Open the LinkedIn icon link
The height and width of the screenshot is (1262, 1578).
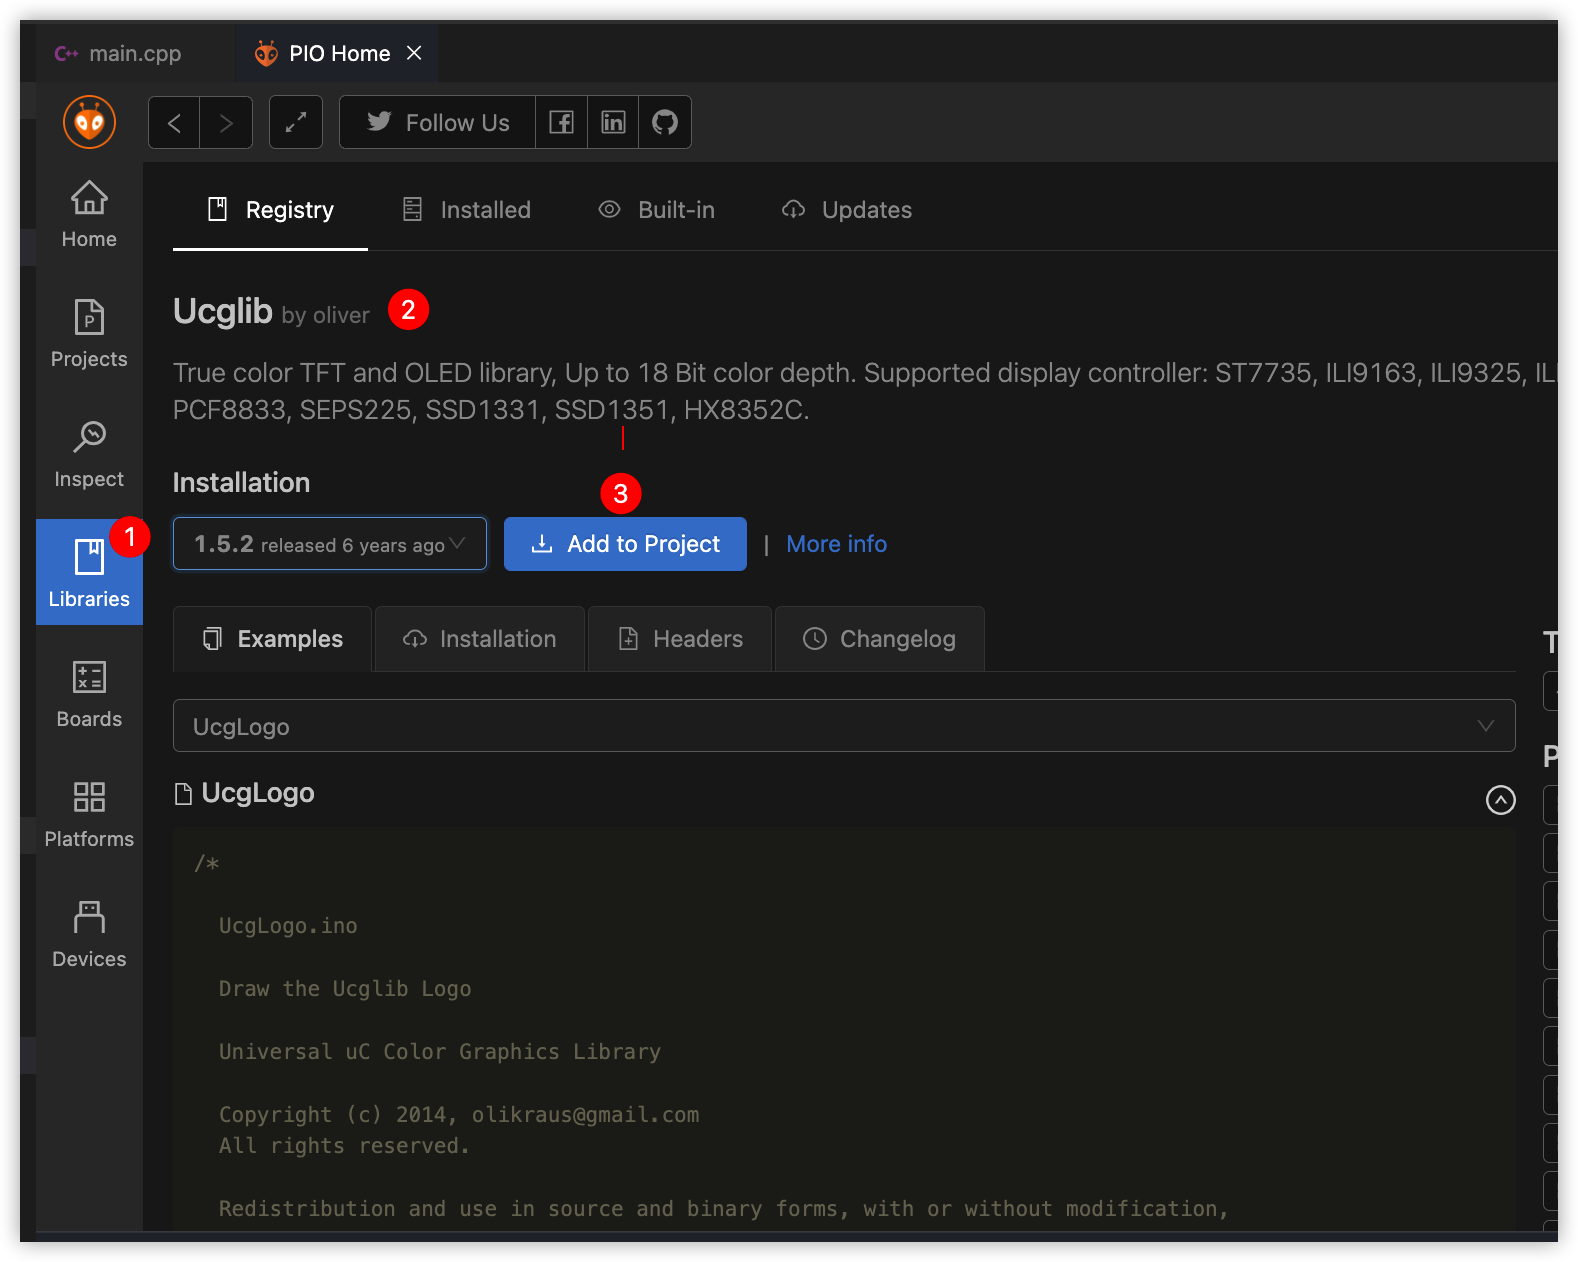[613, 122]
